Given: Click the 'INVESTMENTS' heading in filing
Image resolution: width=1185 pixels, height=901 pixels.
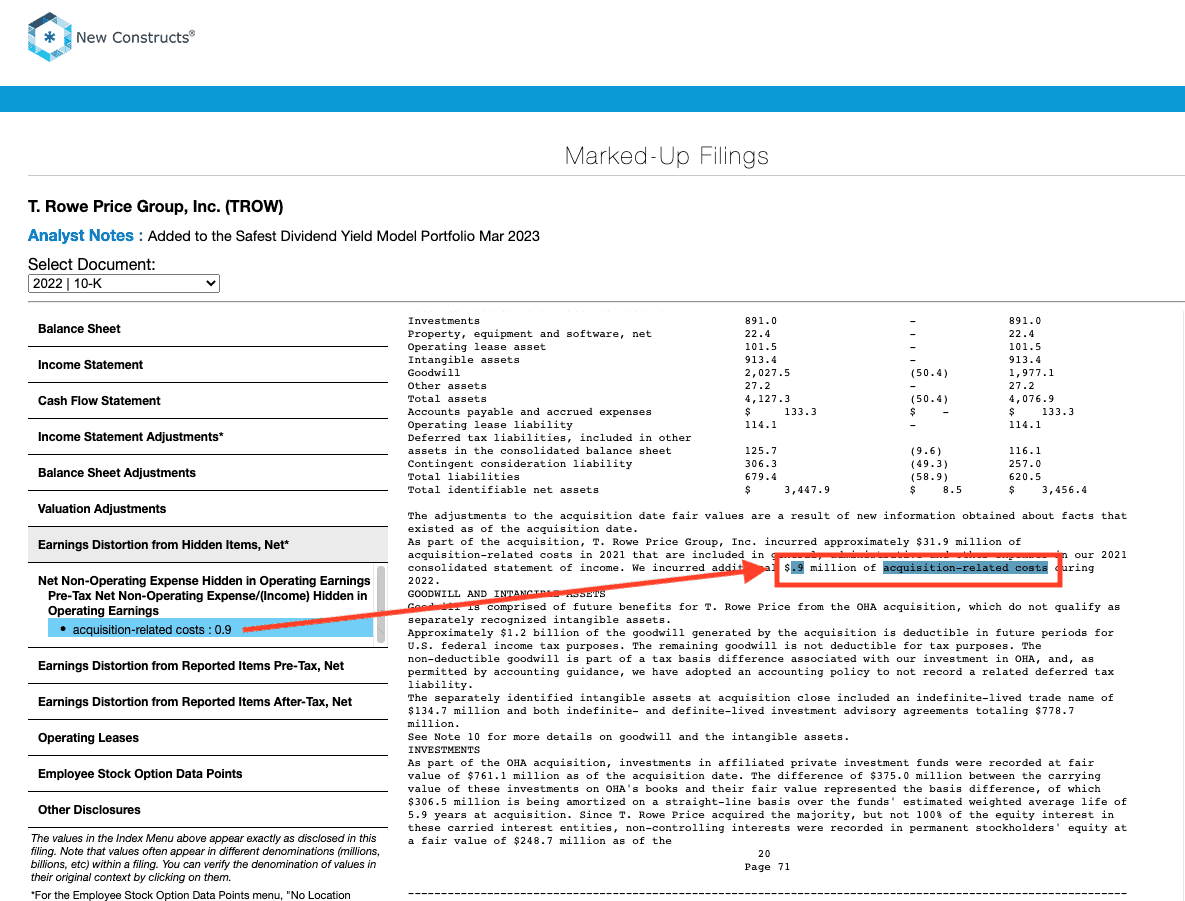Looking at the screenshot, I should tap(444, 750).
